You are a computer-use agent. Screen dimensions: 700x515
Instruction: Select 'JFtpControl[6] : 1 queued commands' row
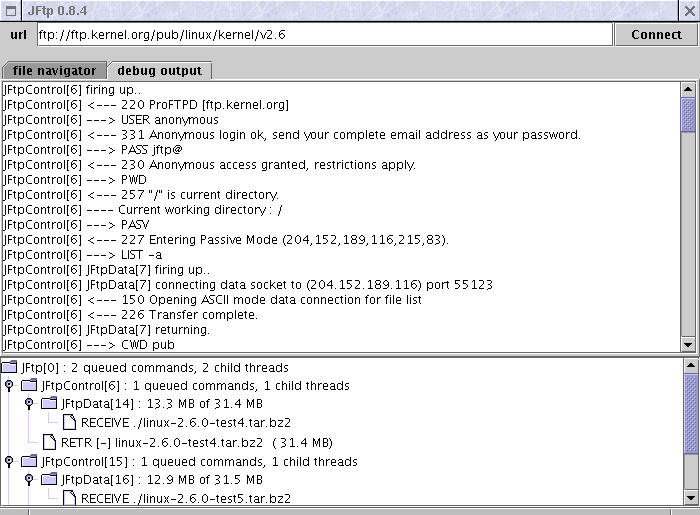tap(196, 386)
